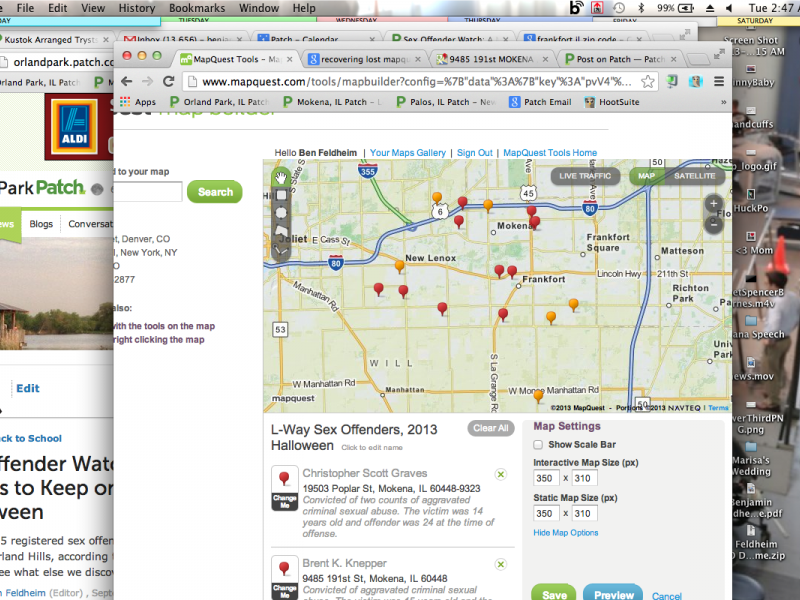Screen dimensions: 800x600
Task: Open the Help menu in the menu bar
Action: pos(304,8)
